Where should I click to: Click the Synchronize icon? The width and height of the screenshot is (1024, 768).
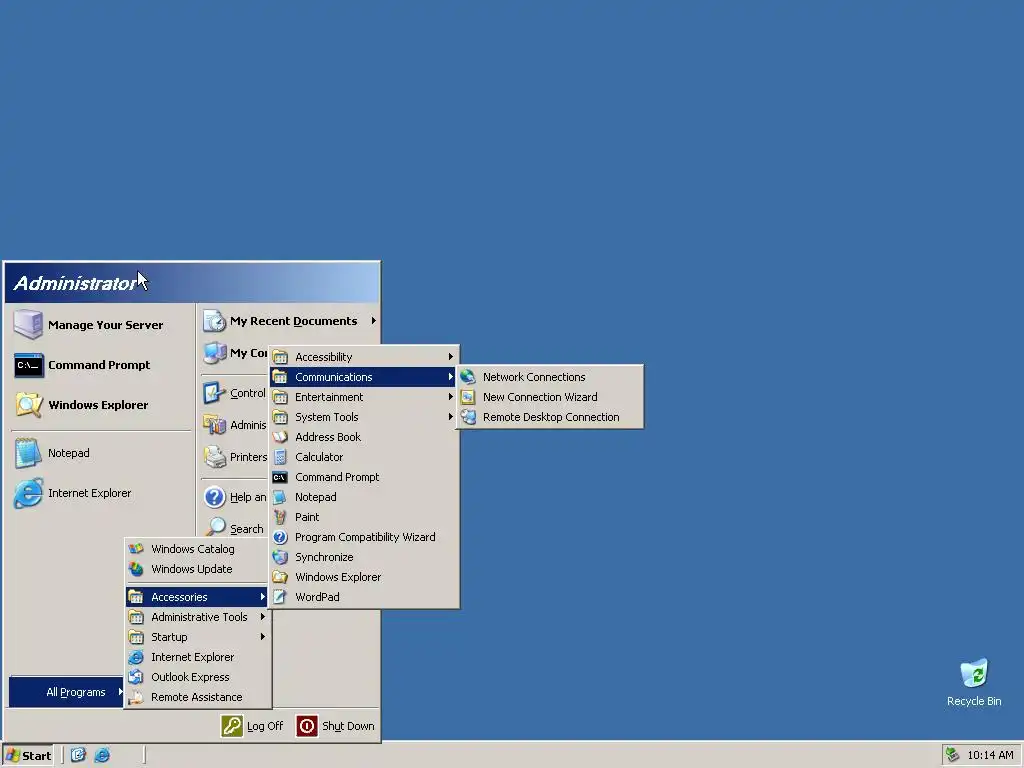280,557
